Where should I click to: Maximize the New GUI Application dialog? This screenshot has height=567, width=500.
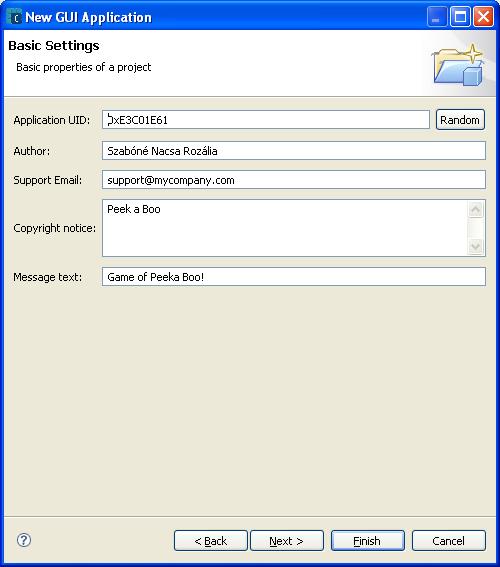460,17
